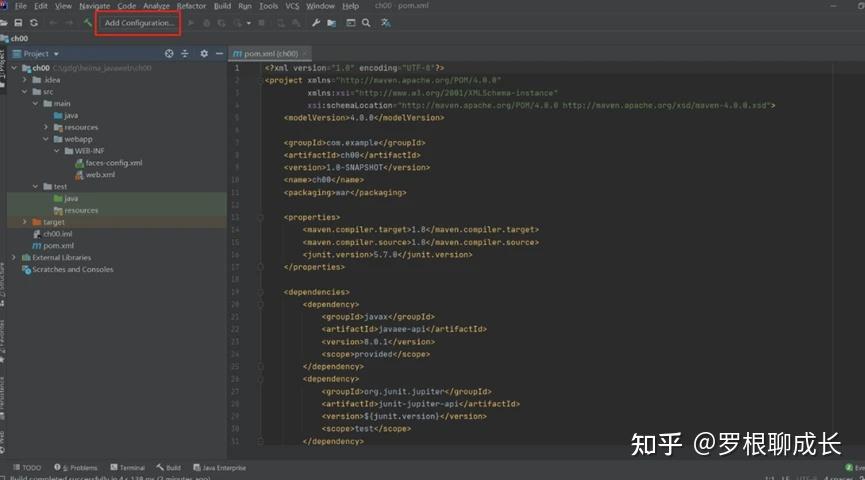Click the Run triangle icon in toolbar

(191, 23)
